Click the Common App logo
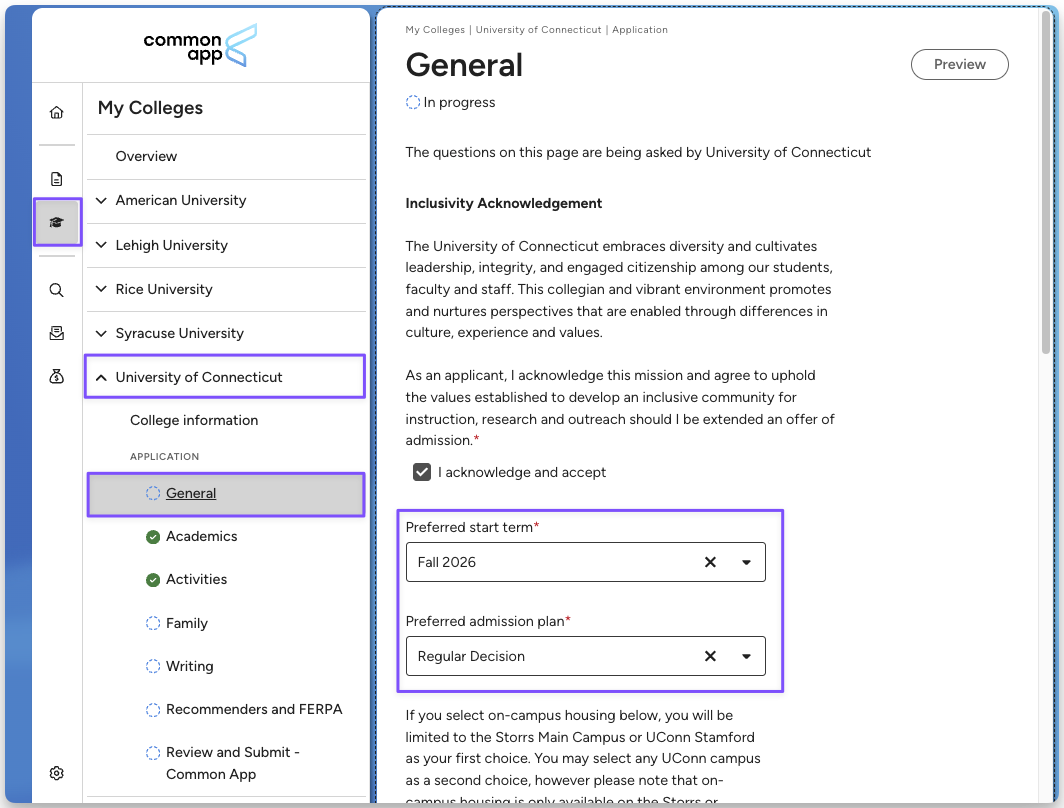1064x808 pixels. point(200,45)
